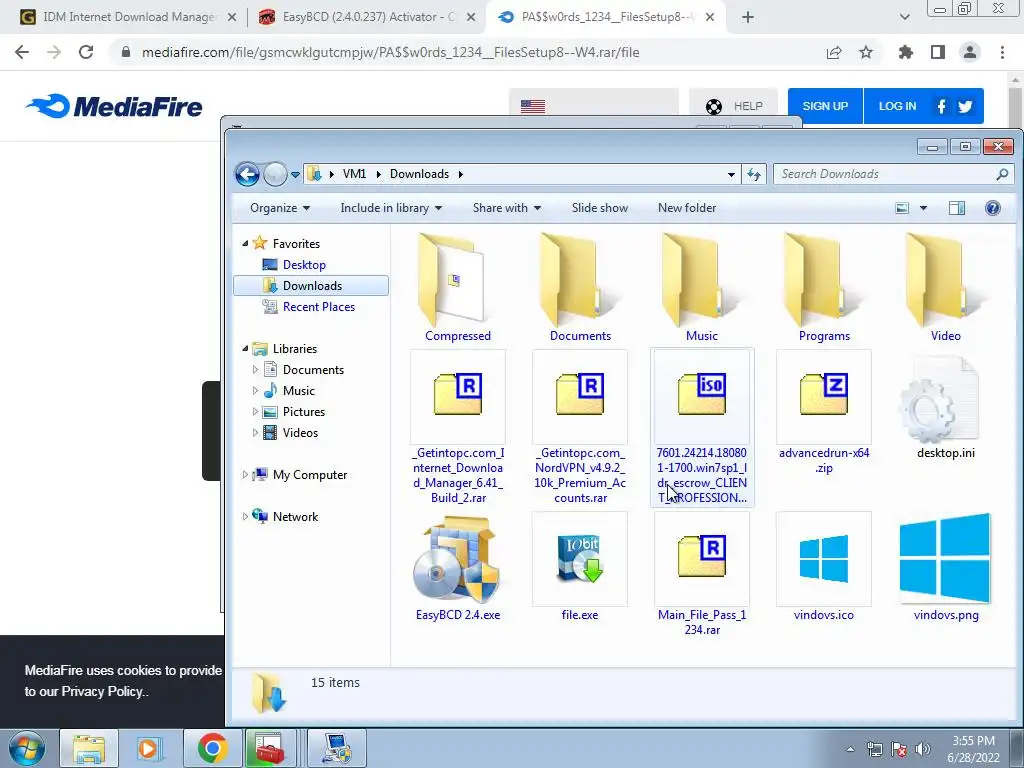1024x768 pixels.
Task: Select Desktop under Favorites
Action: point(304,264)
